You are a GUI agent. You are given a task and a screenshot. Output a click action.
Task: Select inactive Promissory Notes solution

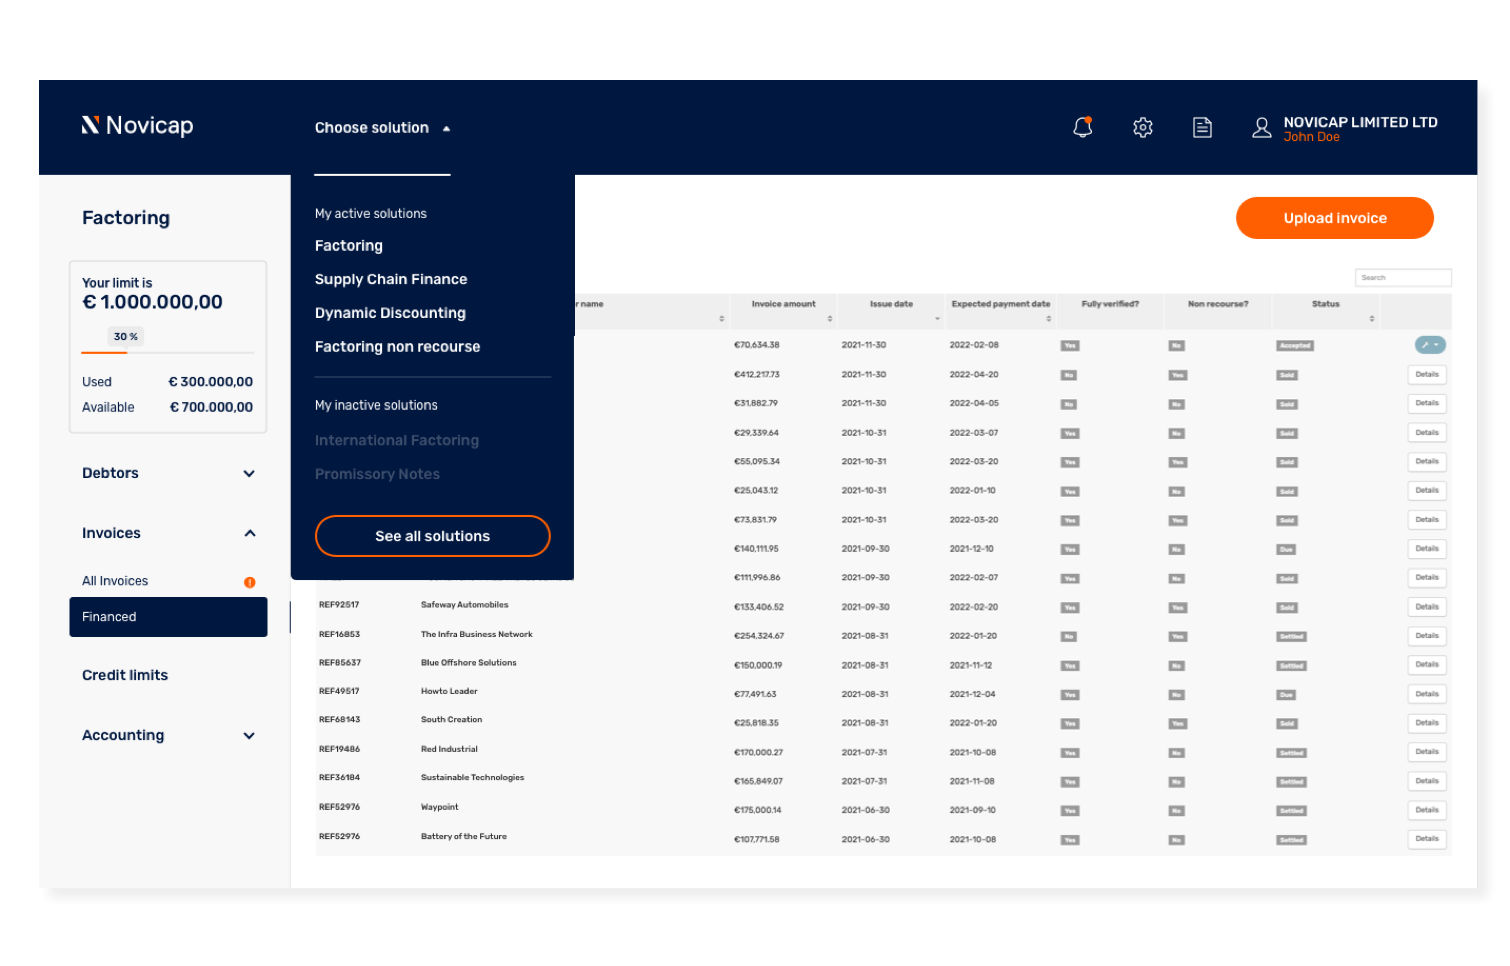tap(377, 474)
